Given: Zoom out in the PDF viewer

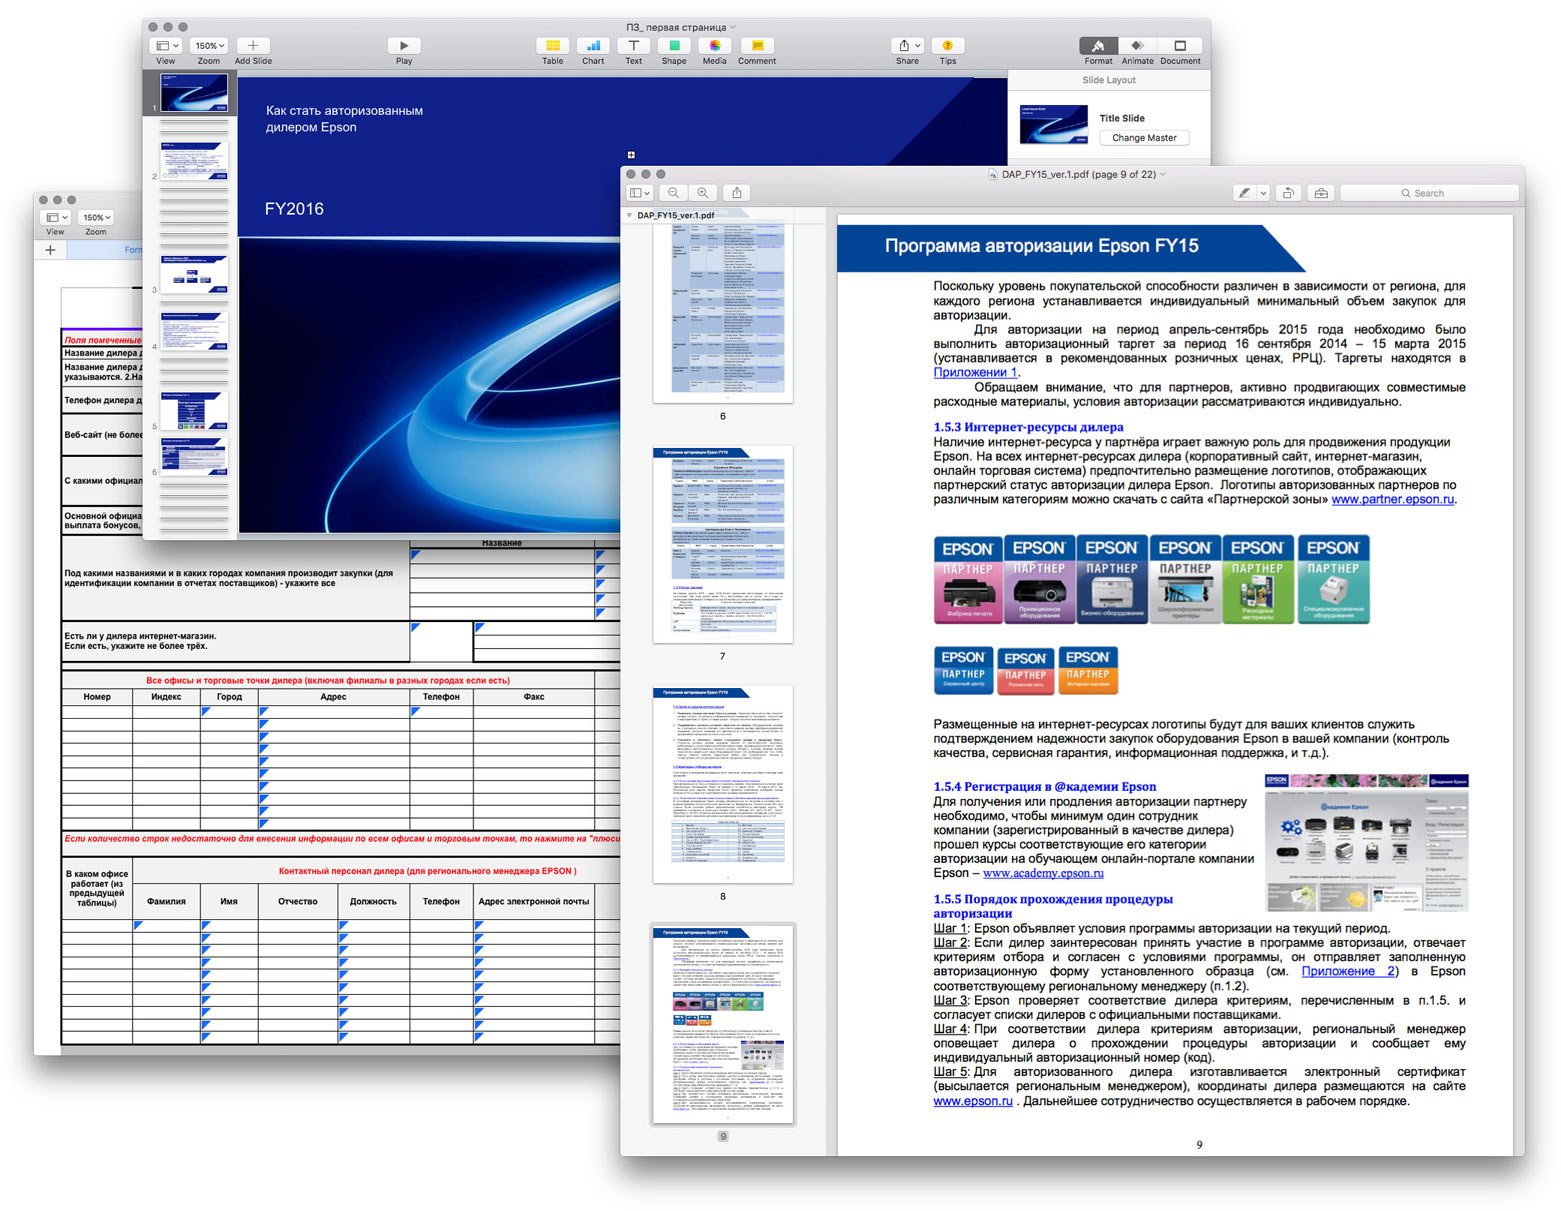Looking at the screenshot, I should pos(673,193).
